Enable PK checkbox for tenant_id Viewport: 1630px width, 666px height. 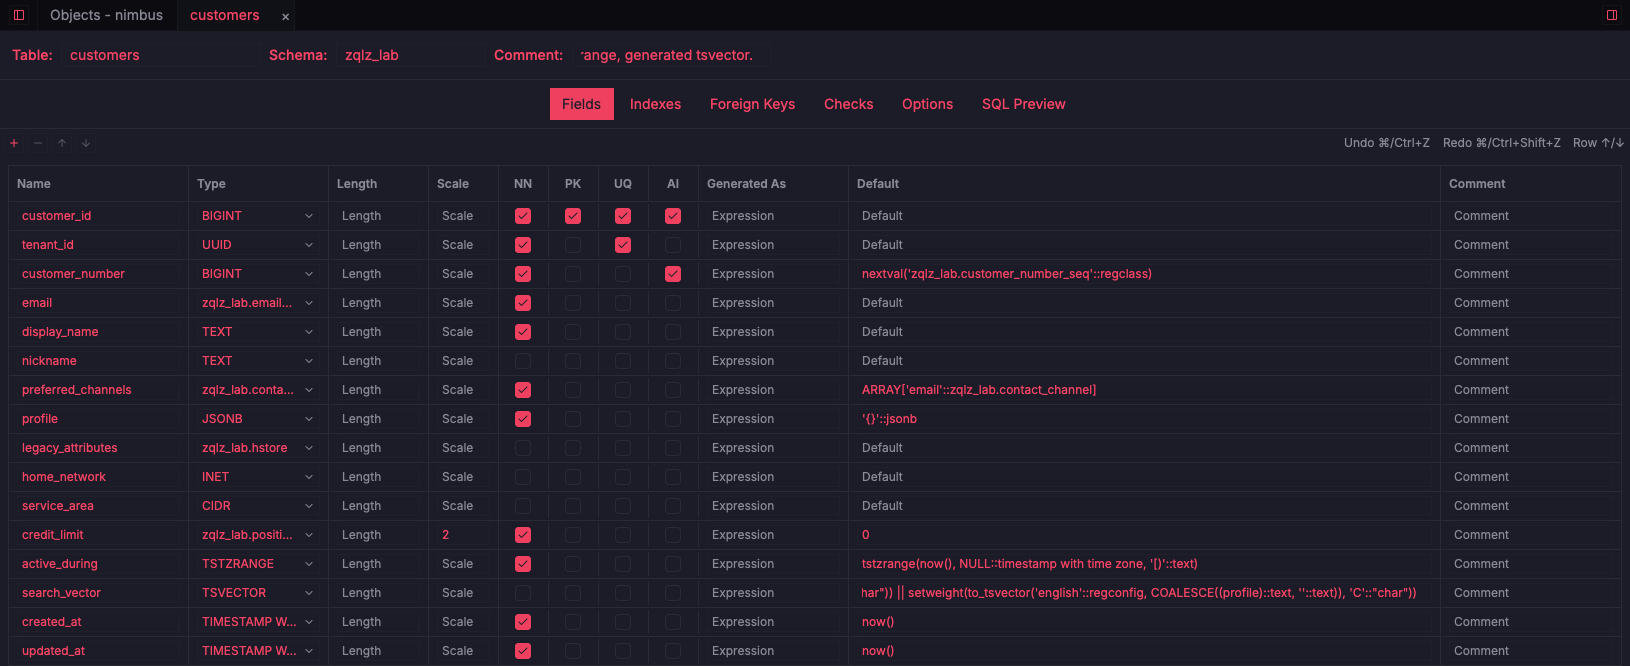pos(573,245)
